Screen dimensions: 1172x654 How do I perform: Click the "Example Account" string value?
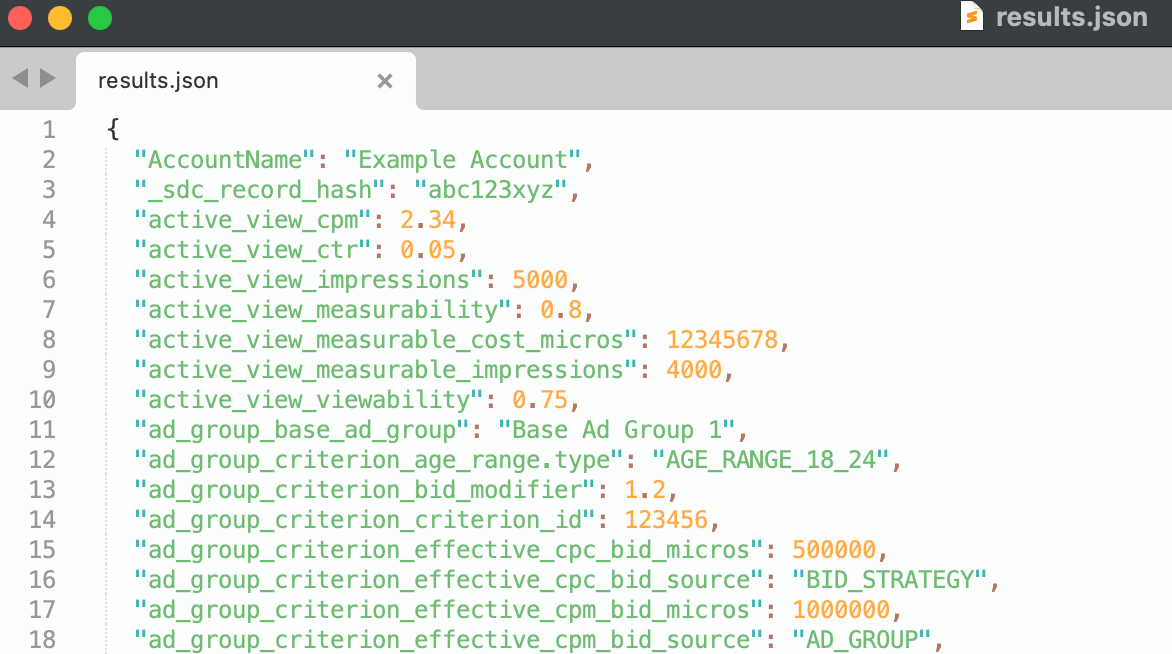[x=462, y=160]
